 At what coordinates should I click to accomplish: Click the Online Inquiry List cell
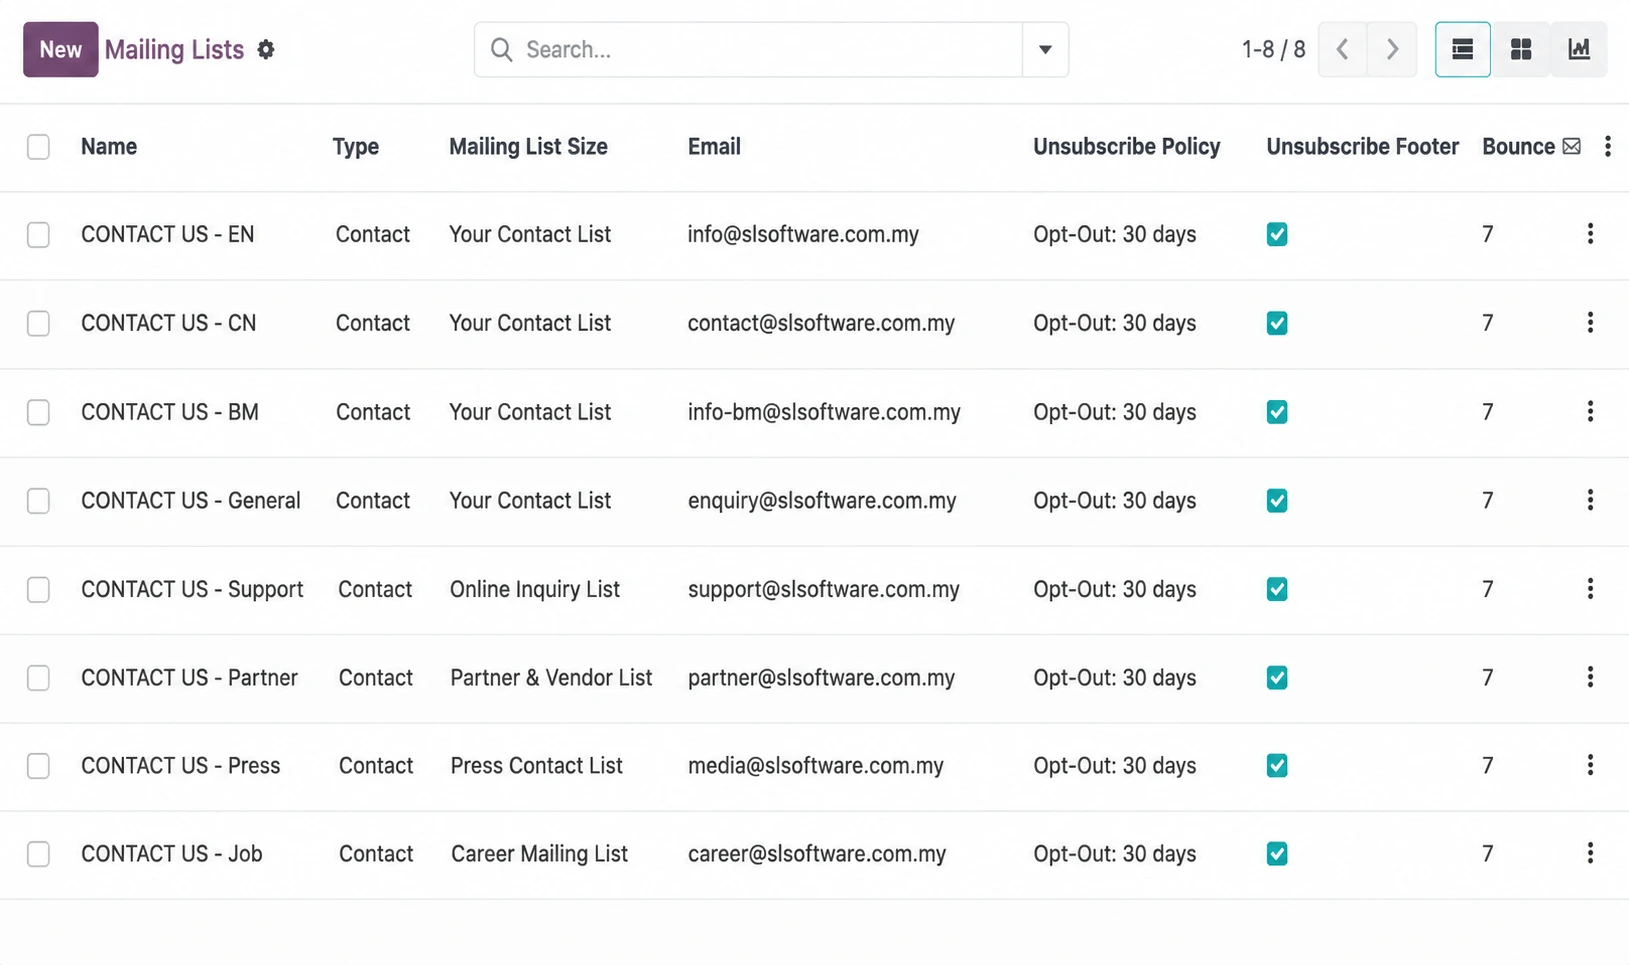coord(535,589)
